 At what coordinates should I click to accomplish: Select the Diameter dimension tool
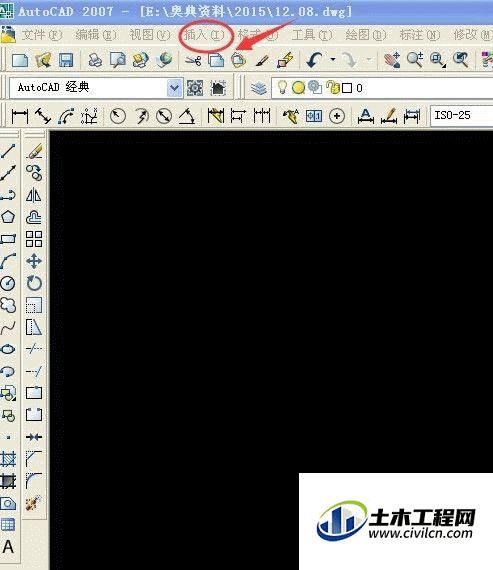(x=164, y=116)
